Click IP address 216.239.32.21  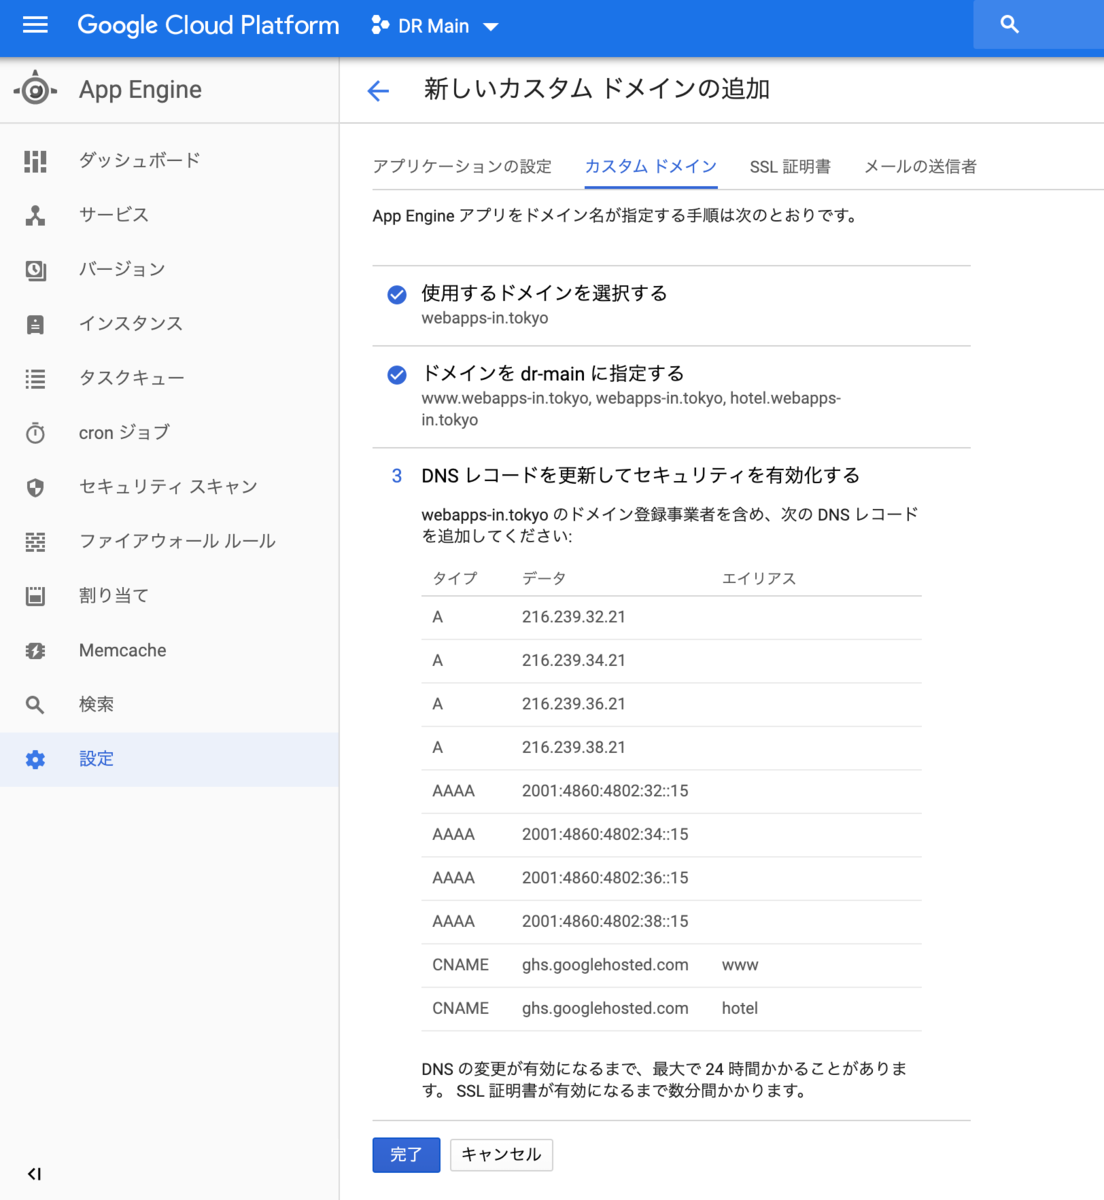574,617
